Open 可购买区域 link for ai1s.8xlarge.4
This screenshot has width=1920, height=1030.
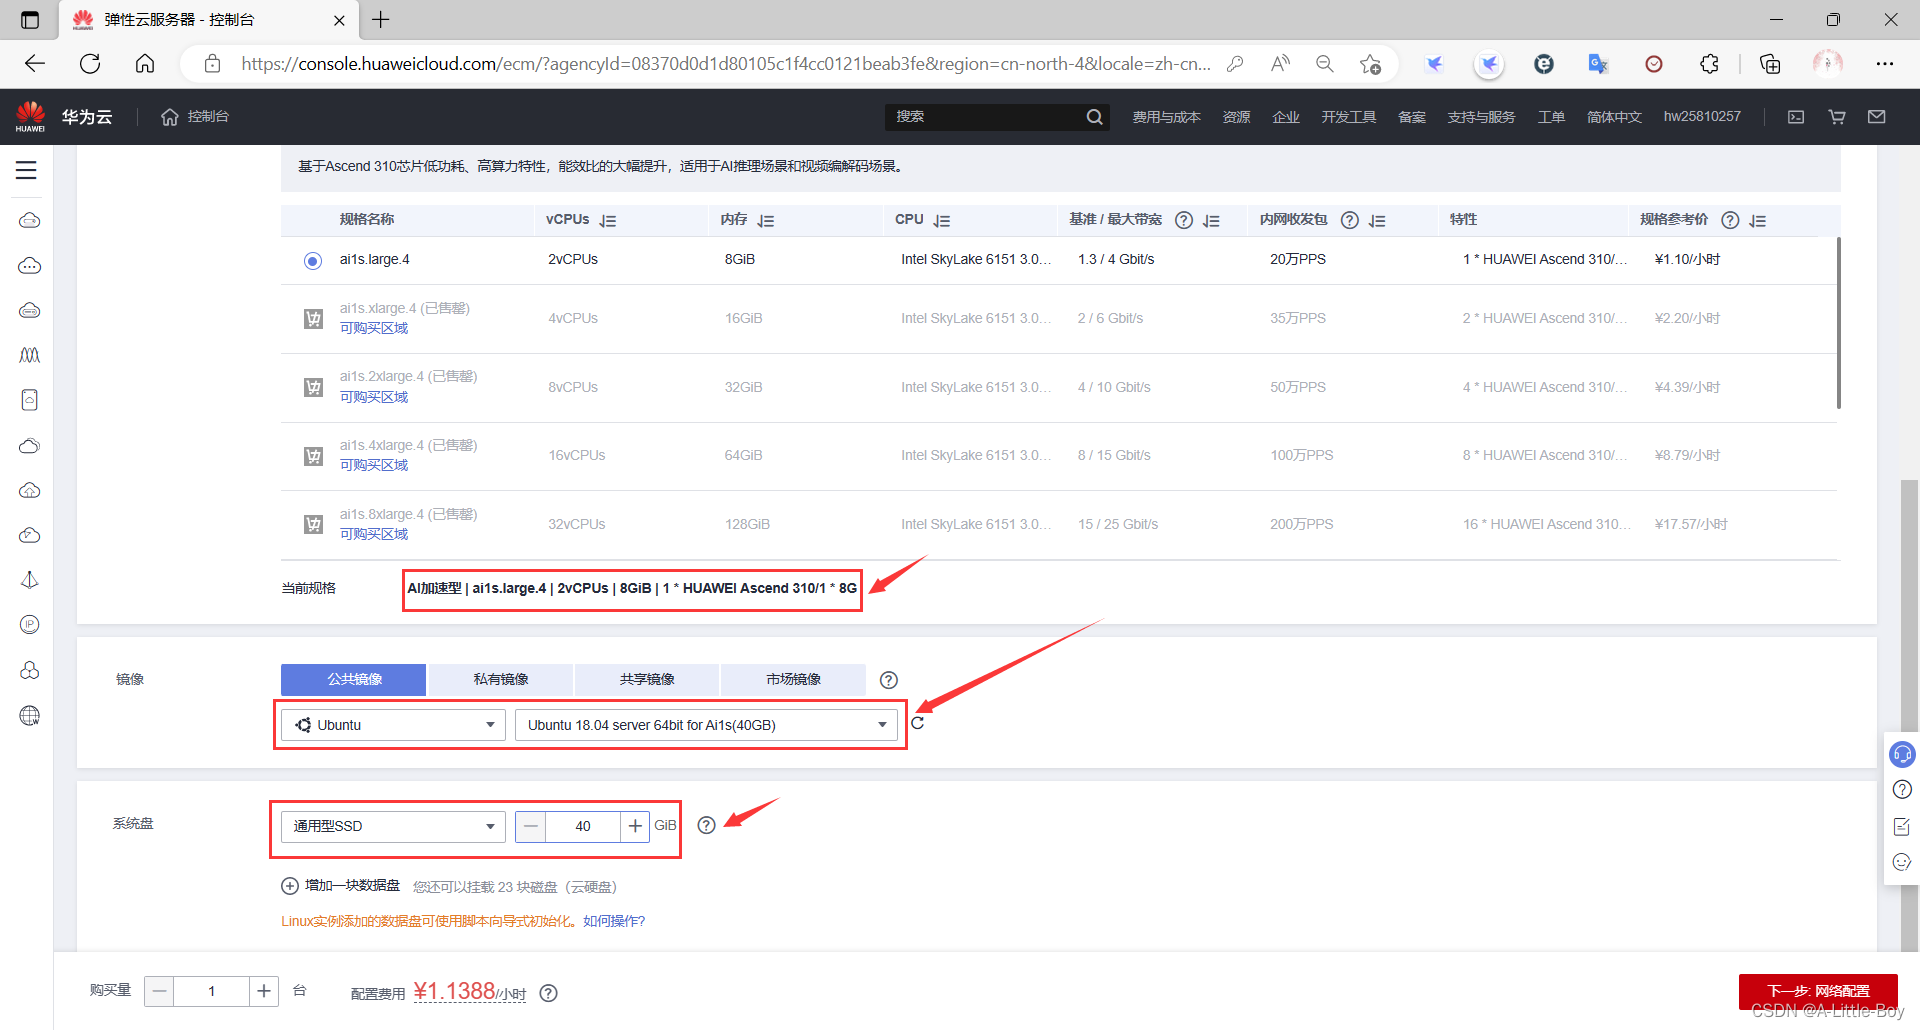click(374, 535)
